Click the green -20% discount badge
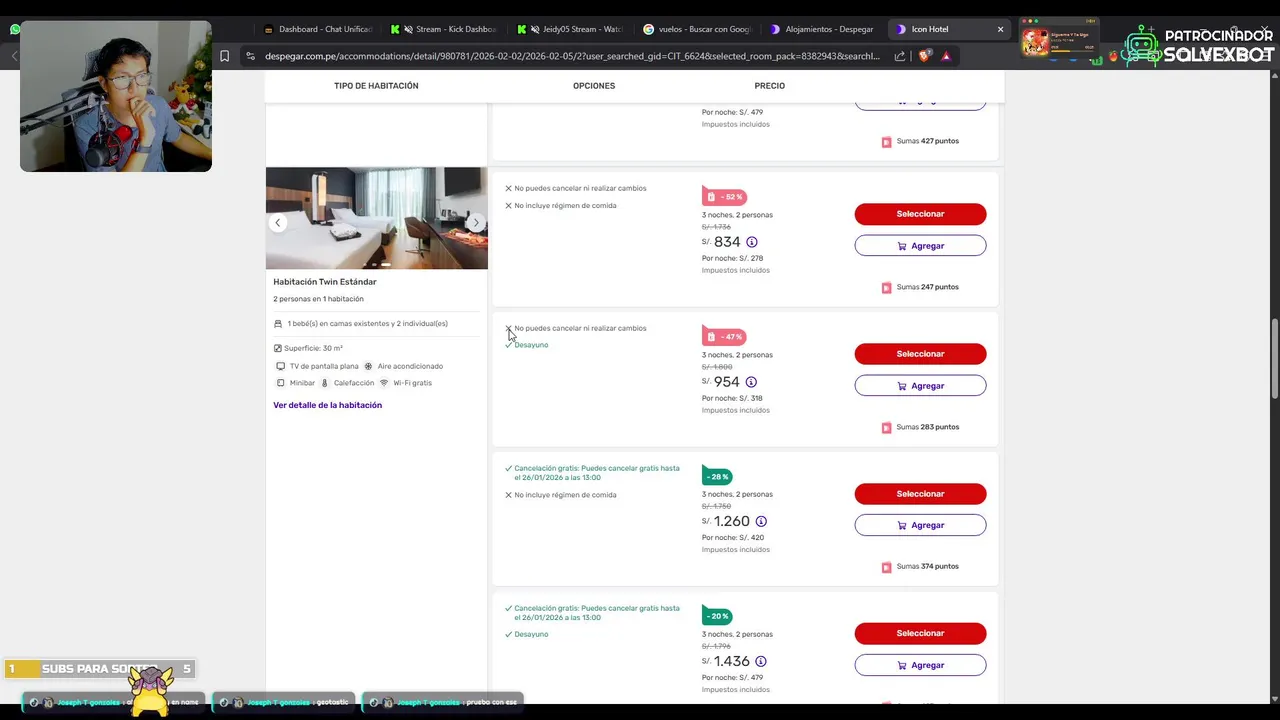The height and width of the screenshot is (720, 1280). pyautogui.click(x=717, y=617)
